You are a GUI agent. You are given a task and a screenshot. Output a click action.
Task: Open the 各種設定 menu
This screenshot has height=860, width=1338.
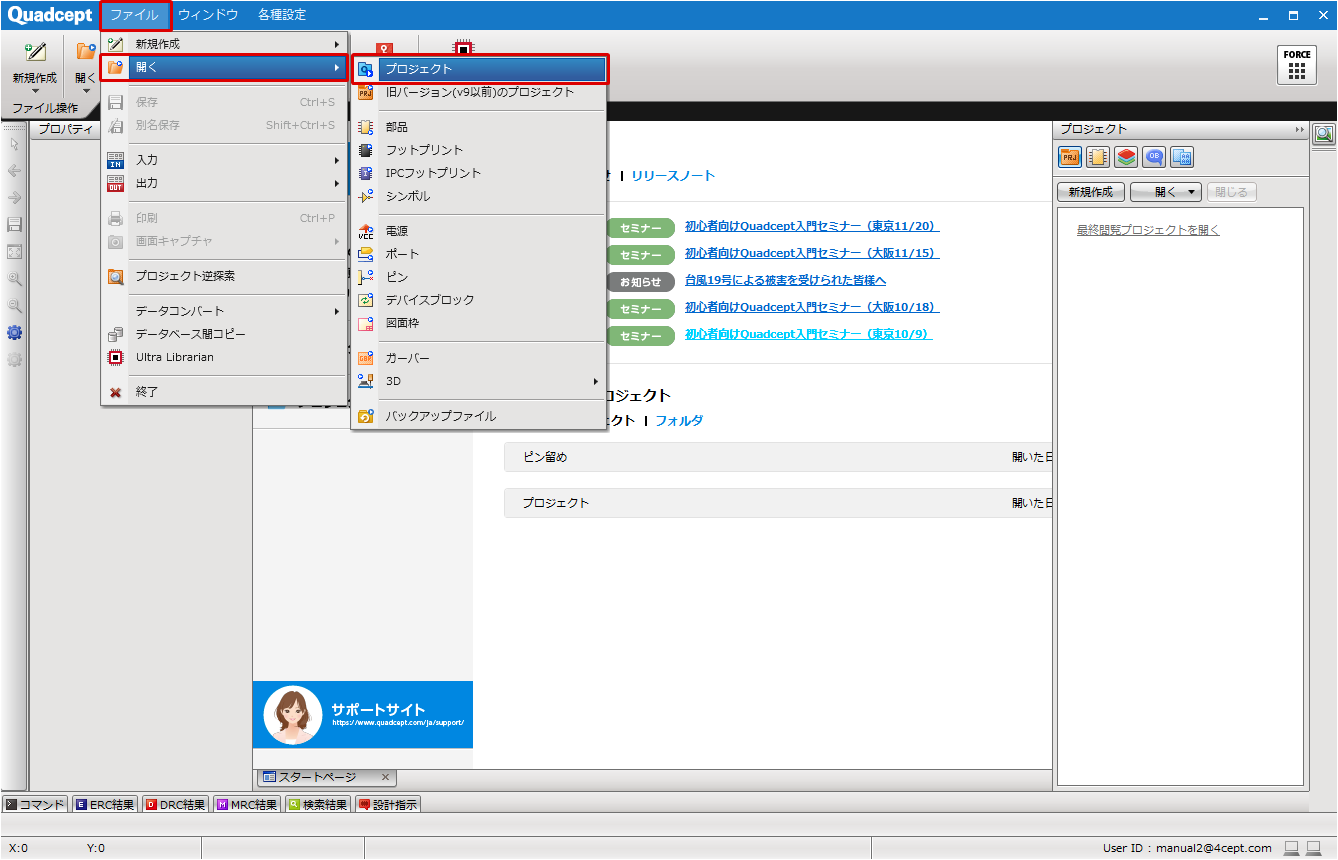point(282,15)
